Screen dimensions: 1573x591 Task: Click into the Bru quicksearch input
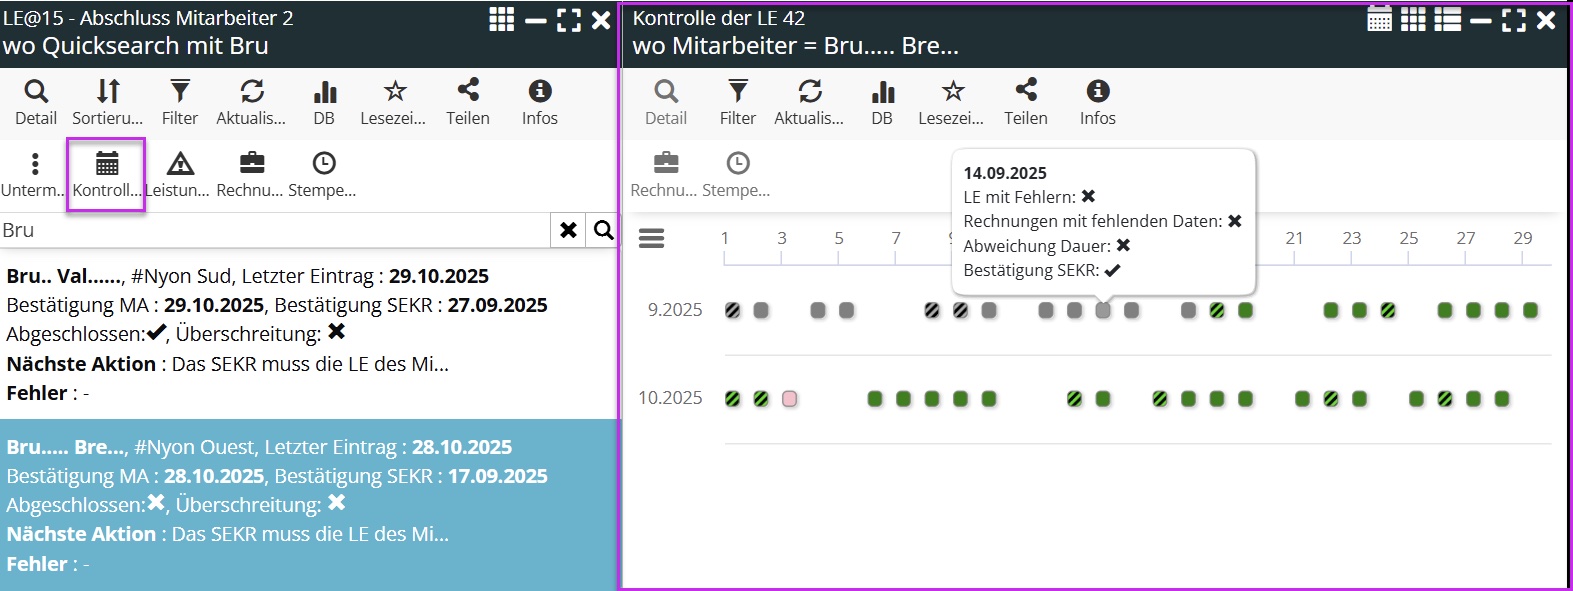click(x=275, y=230)
